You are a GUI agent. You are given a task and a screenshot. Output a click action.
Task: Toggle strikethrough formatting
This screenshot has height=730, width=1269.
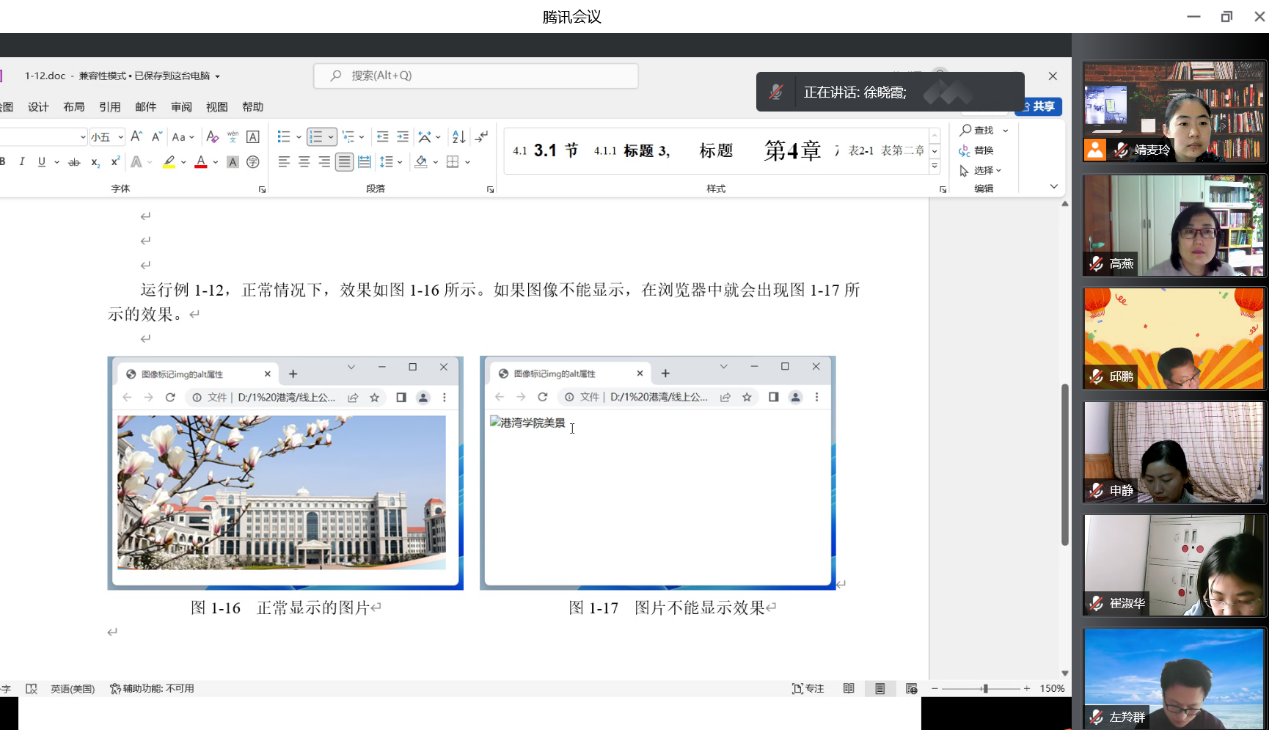74,162
